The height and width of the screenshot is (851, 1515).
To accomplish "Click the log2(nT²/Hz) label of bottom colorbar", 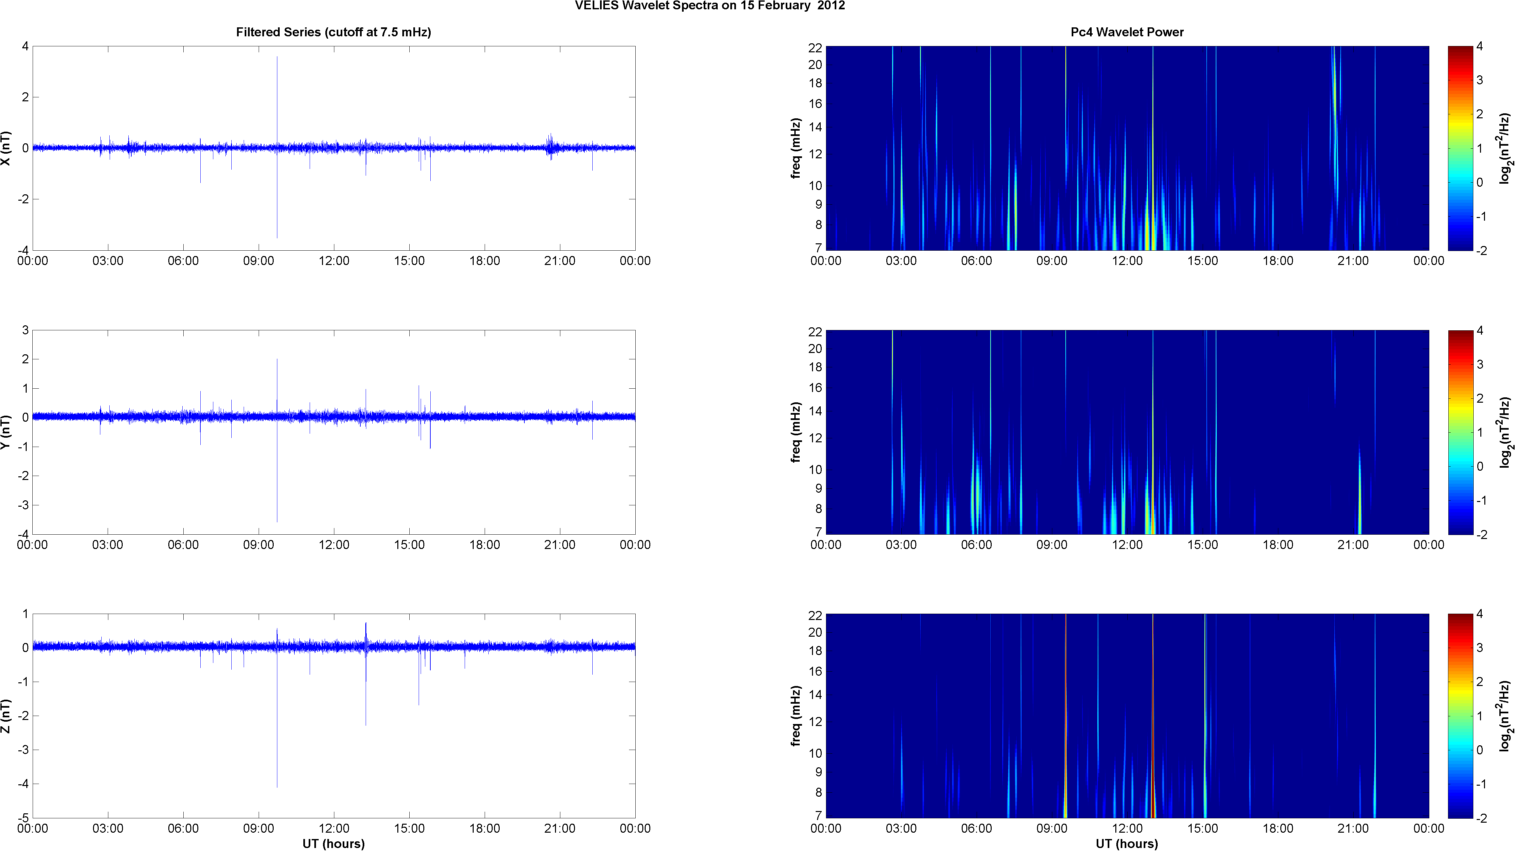I will tap(1503, 716).
